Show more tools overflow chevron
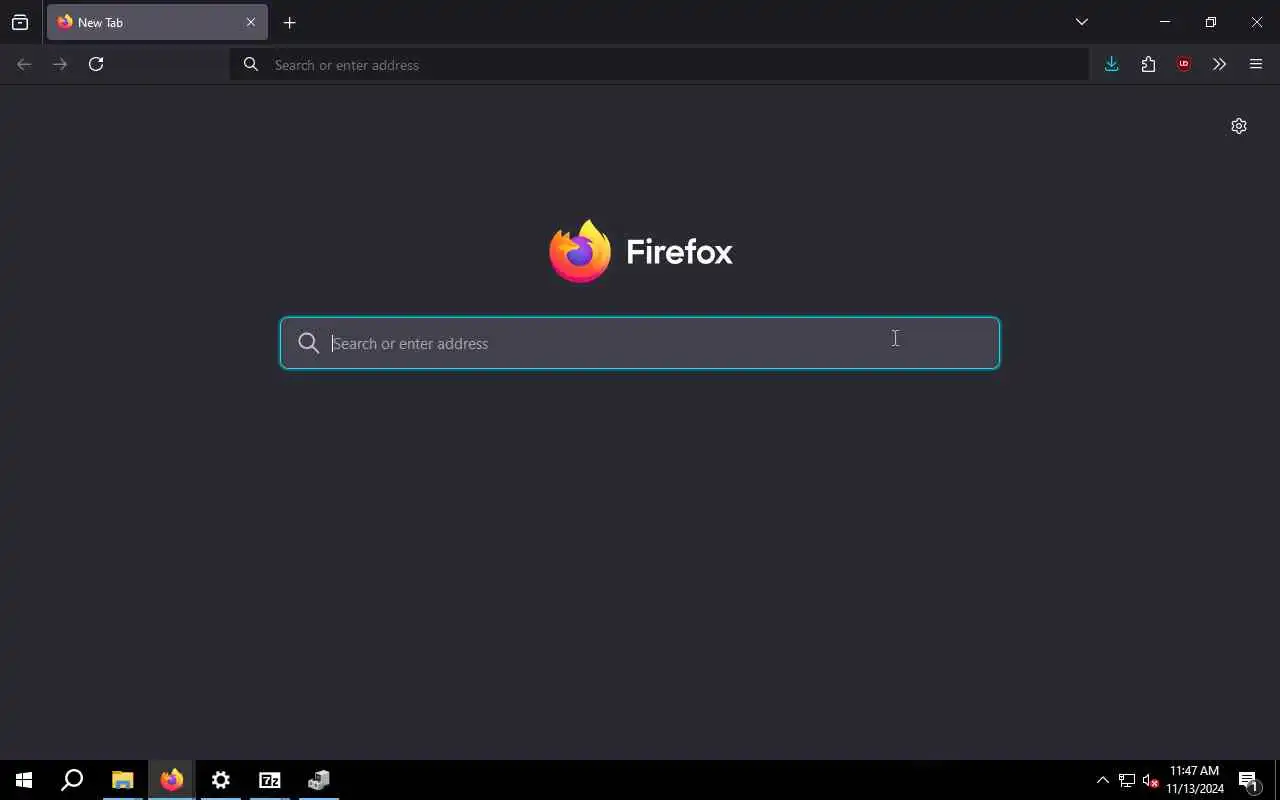The image size is (1280, 800). click(1219, 64)
